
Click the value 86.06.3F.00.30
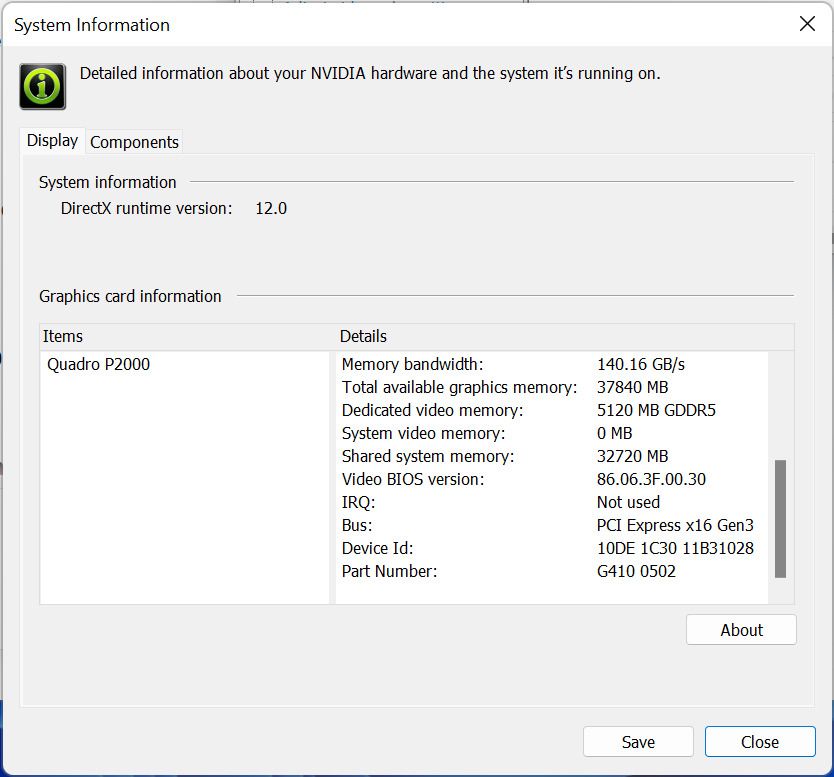(651, 479)
